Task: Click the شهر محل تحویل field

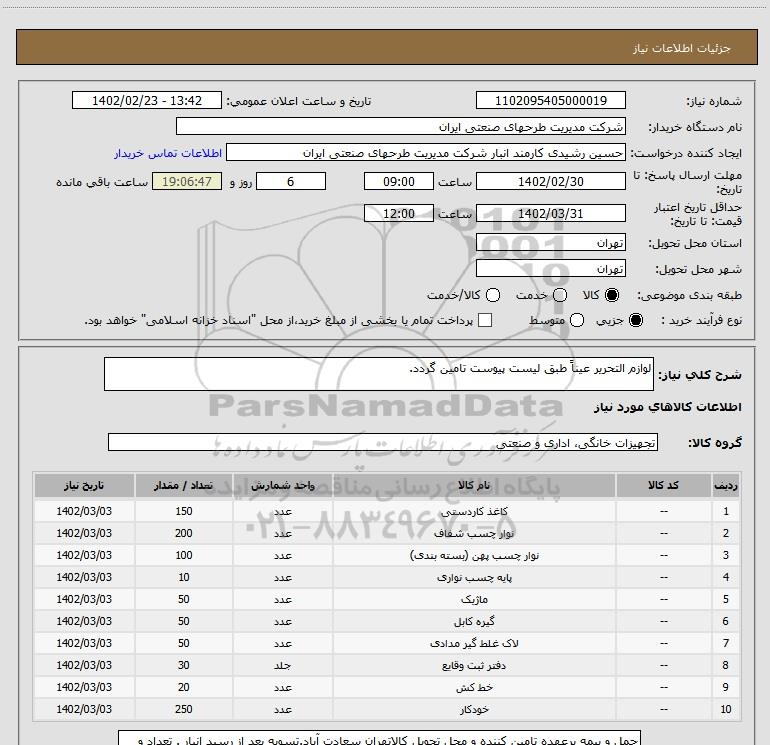Action: (550, 268)
